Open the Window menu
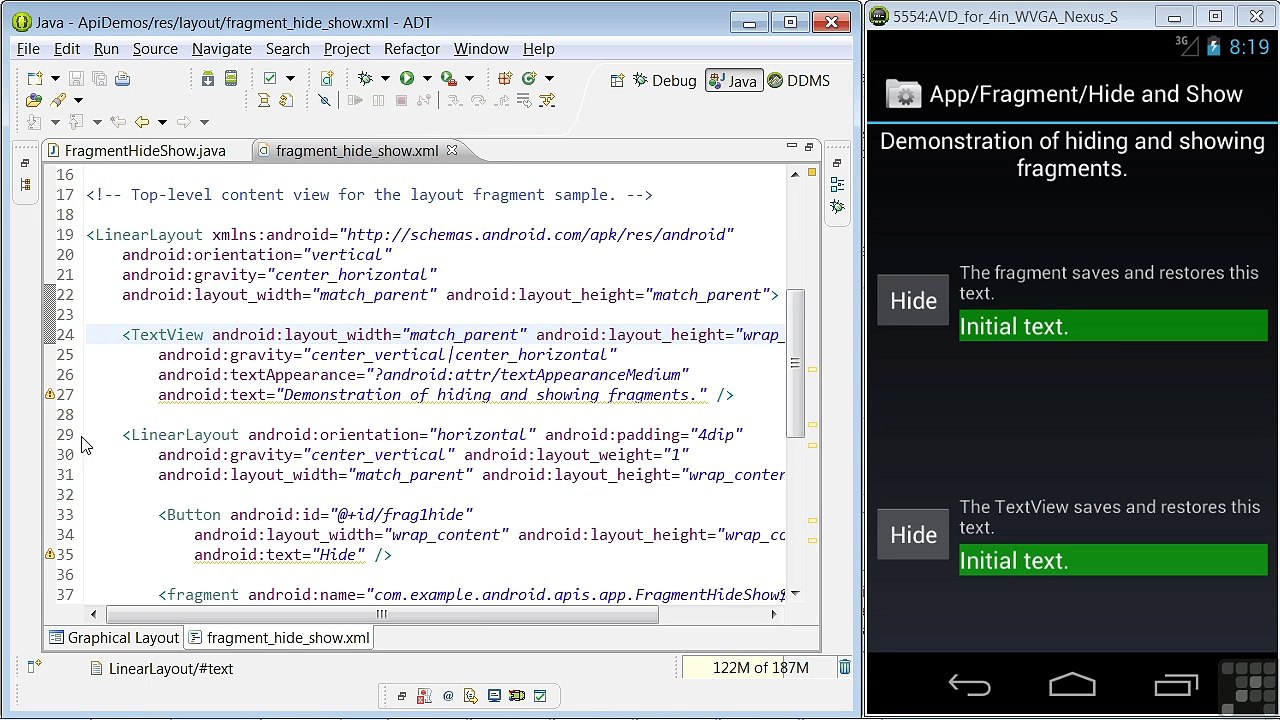The width and height of the screenshot is (1280, 720). tap(481, 49)
